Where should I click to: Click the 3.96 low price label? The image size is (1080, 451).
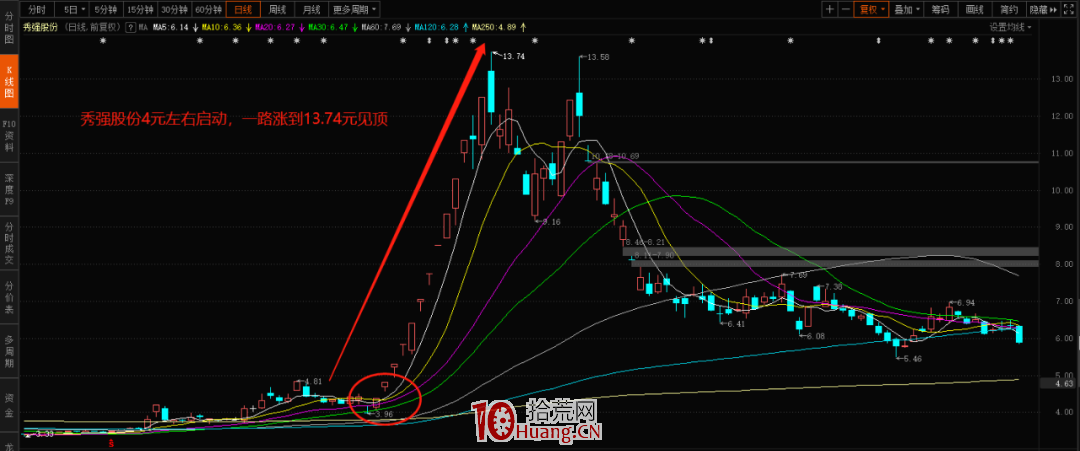382,414
